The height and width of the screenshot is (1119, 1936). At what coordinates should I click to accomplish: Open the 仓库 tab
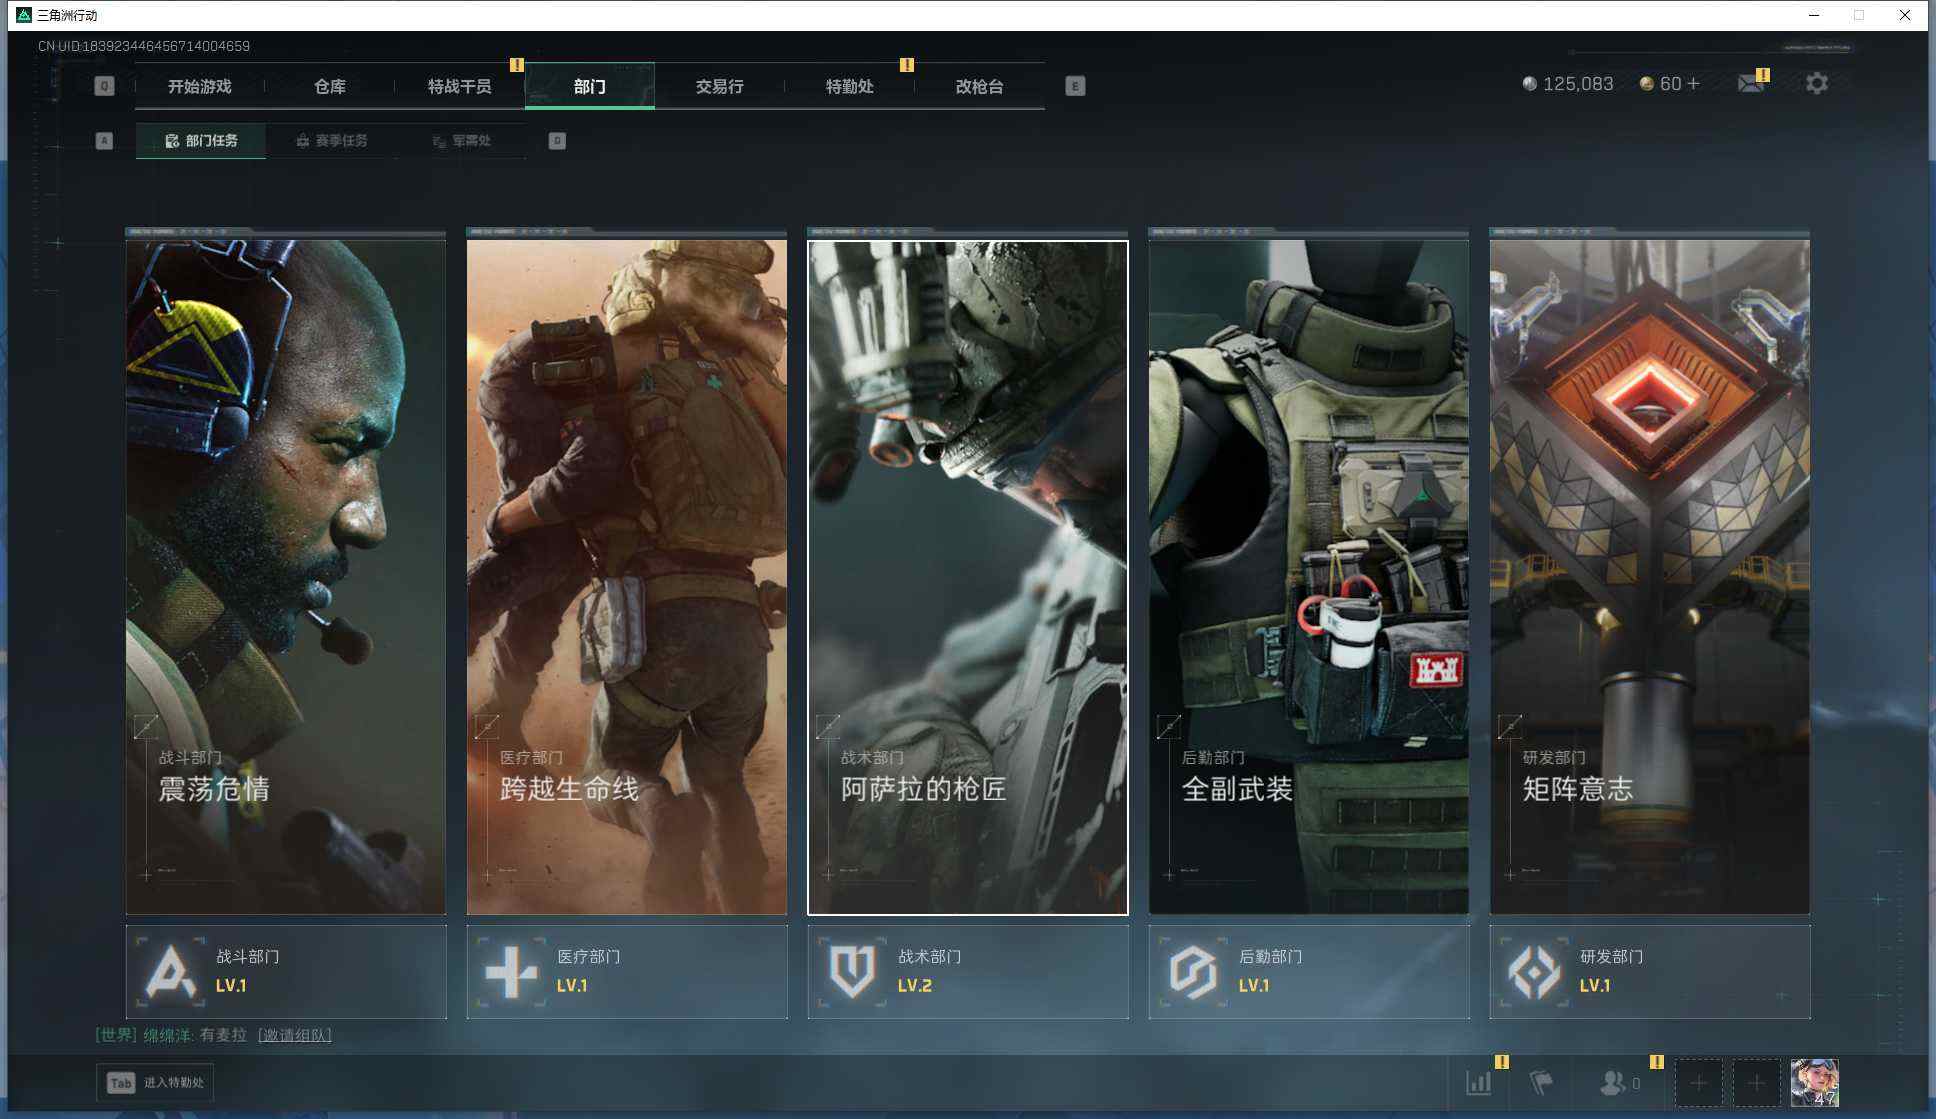click(x=330, y=87)
